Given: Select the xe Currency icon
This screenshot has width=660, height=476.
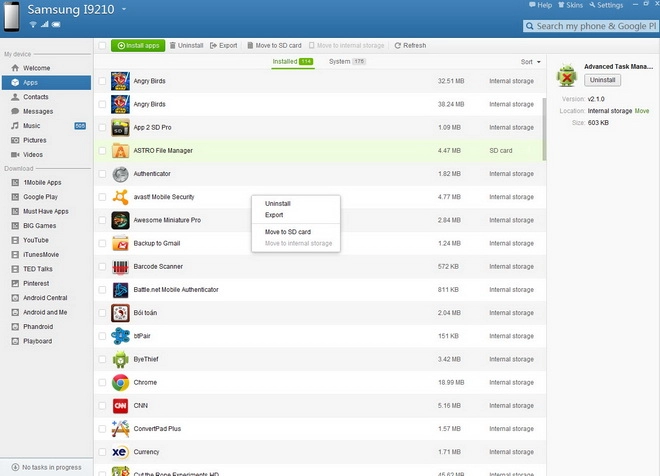Looking at the screenshot, I should (120, 452).
